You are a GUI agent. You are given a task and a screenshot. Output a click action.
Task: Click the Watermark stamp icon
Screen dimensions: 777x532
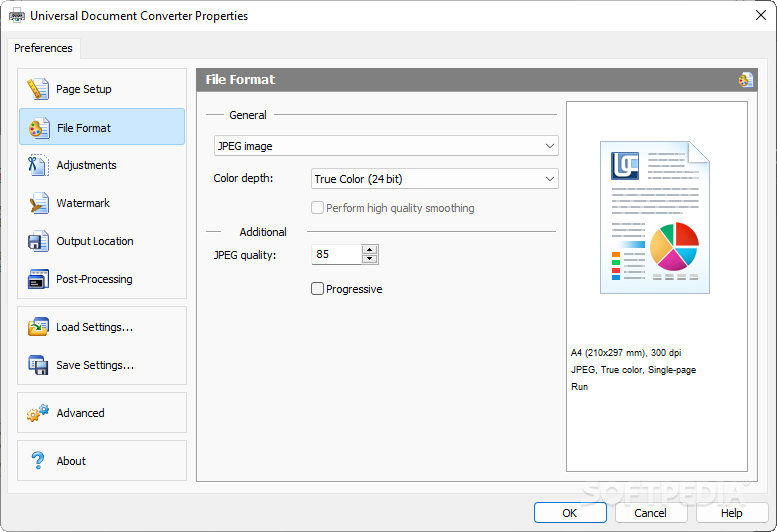pyautogui.click(x=39, y=203)
